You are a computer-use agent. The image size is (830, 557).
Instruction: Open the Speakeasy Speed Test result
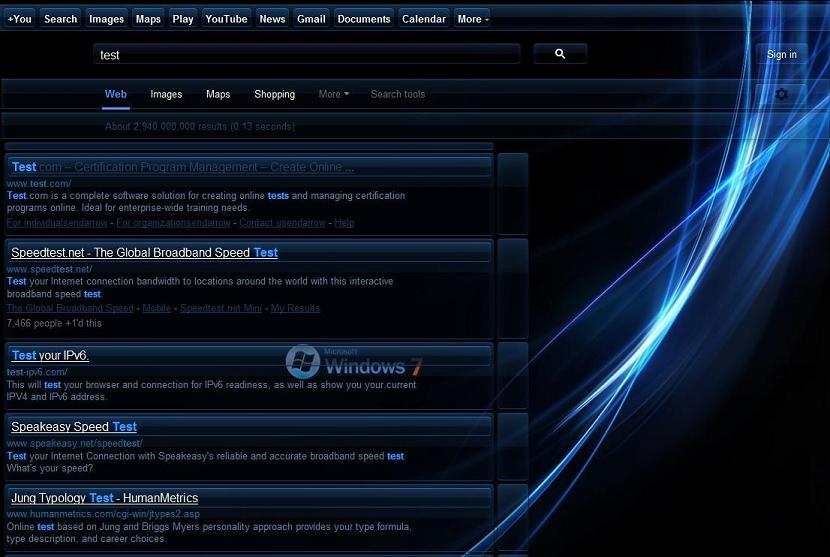tap(74, 427)
